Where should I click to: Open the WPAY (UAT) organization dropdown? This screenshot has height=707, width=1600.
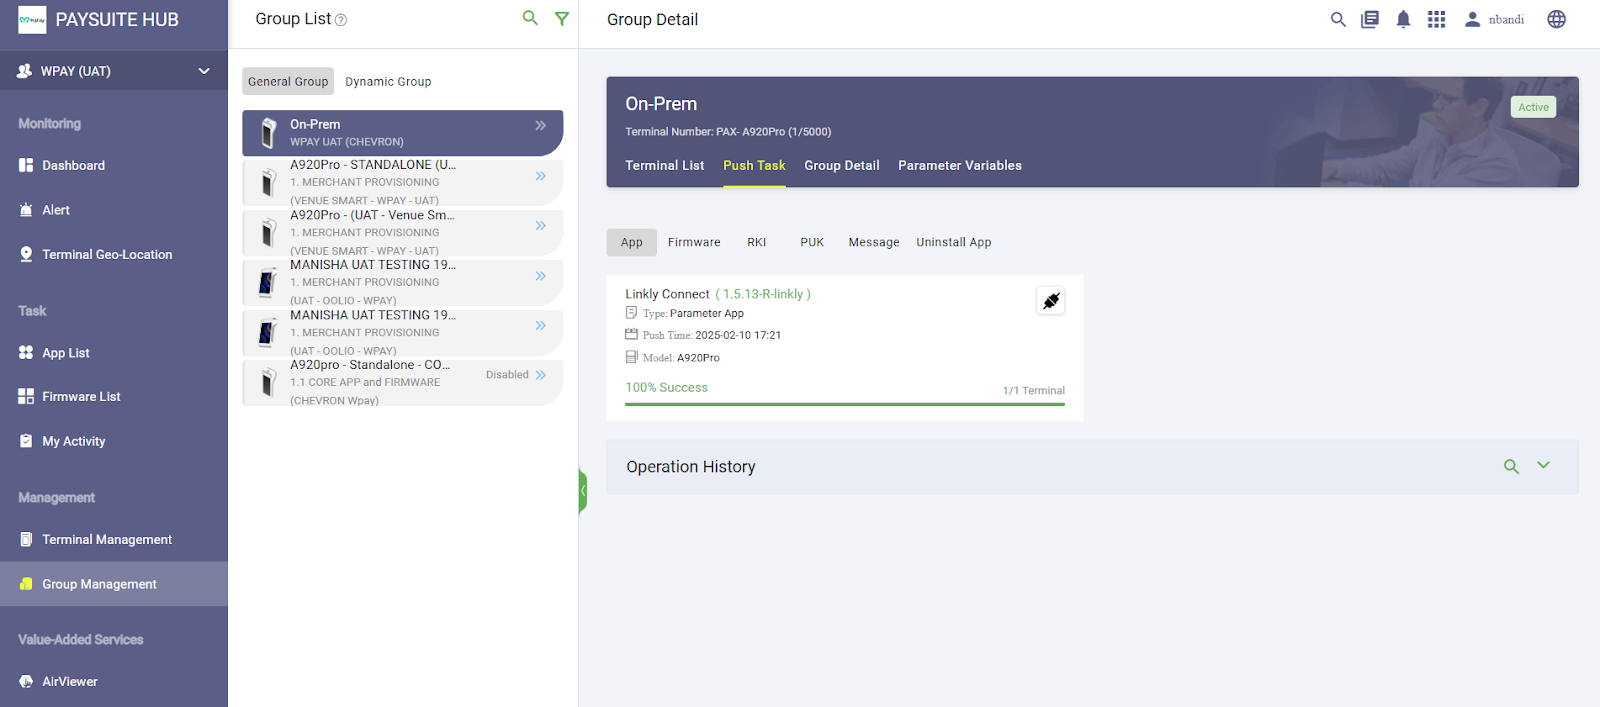pyautogui.click(x=114, y=71)
